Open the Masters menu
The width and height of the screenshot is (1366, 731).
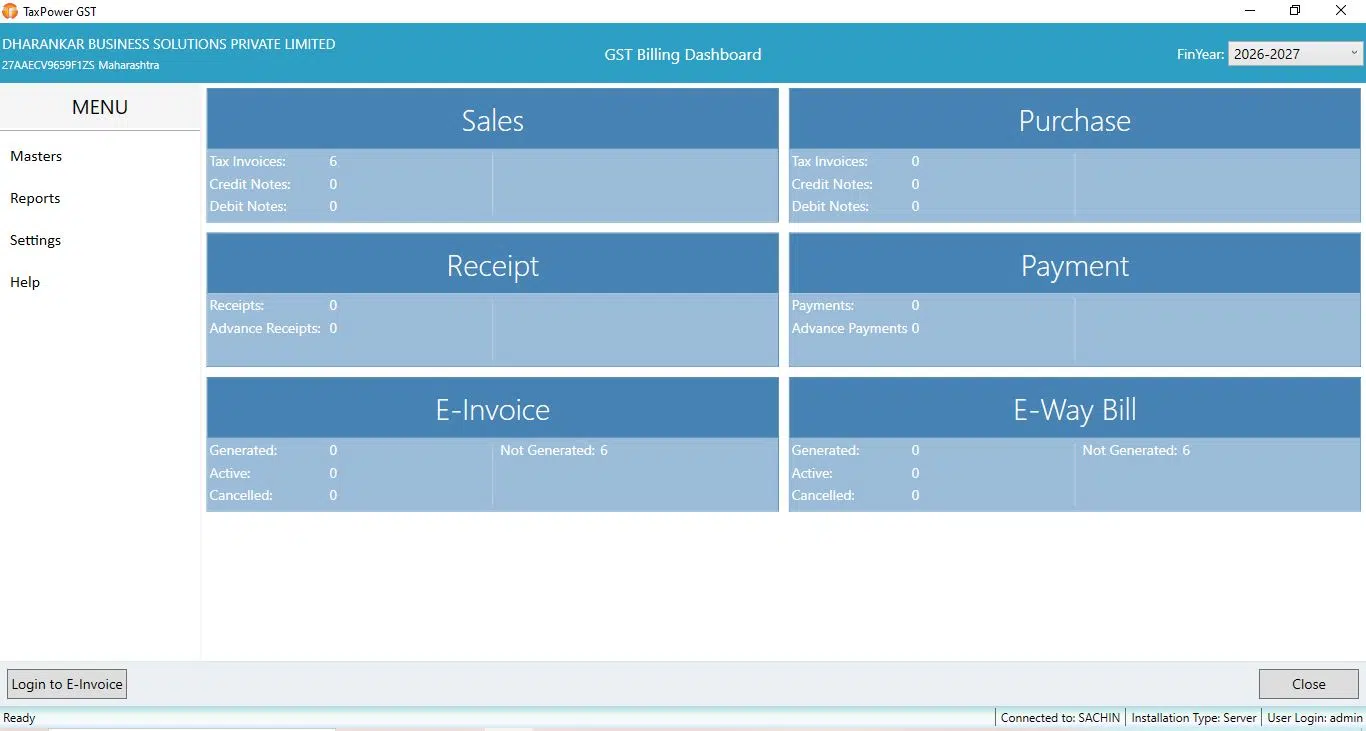tap(36, 156)
